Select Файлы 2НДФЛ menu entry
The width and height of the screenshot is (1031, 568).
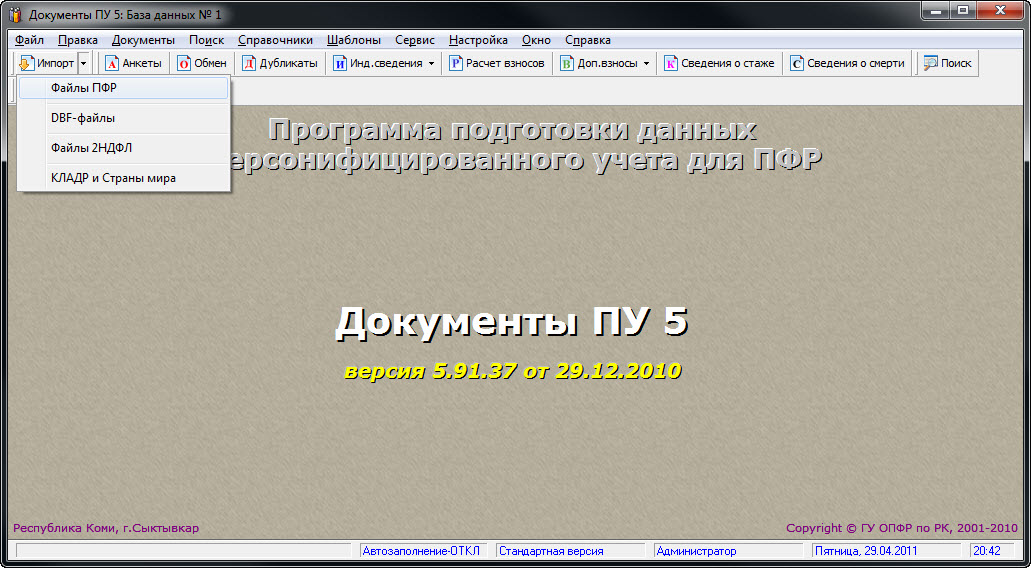click(92, 148)
